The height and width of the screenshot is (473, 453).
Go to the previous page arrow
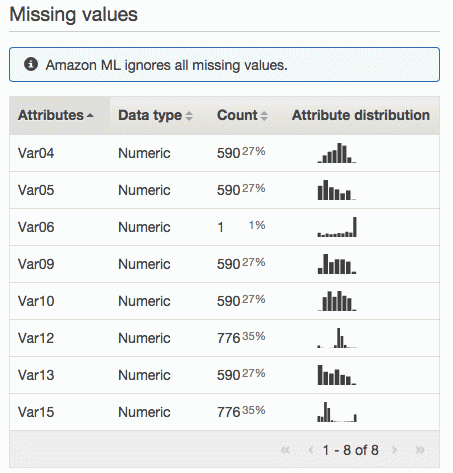[x=311, y=450]
